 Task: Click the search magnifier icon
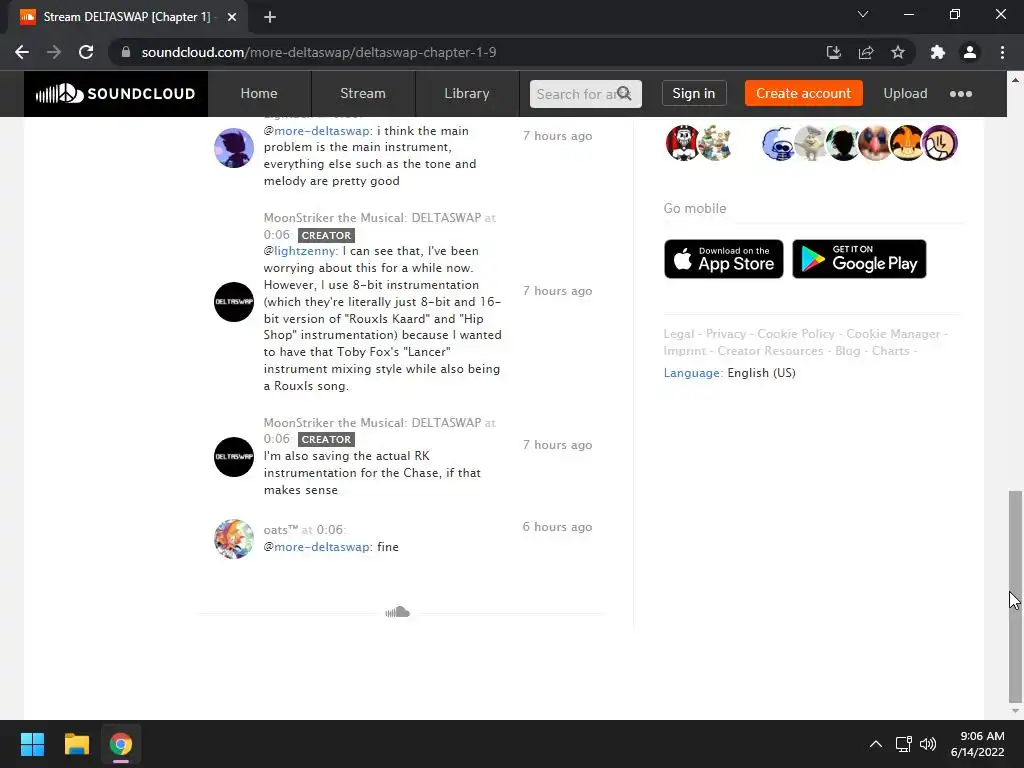coord(624,93)
